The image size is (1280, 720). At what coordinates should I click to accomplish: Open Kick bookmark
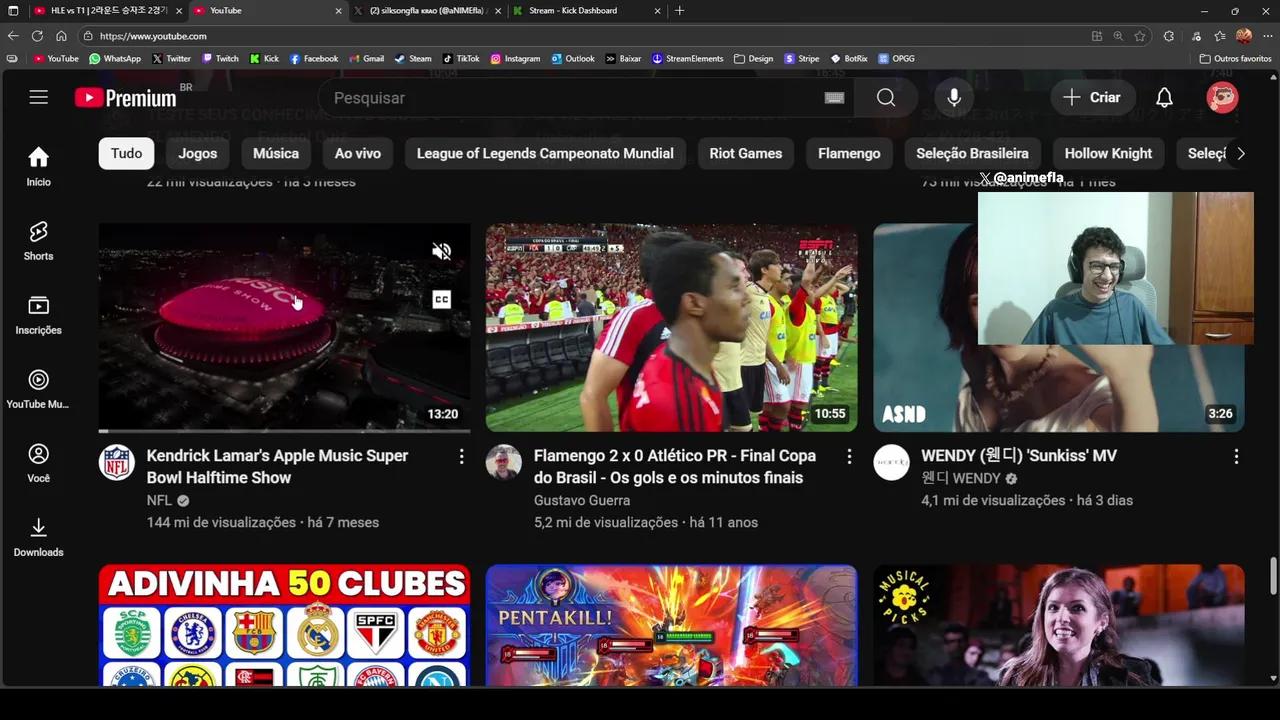(264, 58)
